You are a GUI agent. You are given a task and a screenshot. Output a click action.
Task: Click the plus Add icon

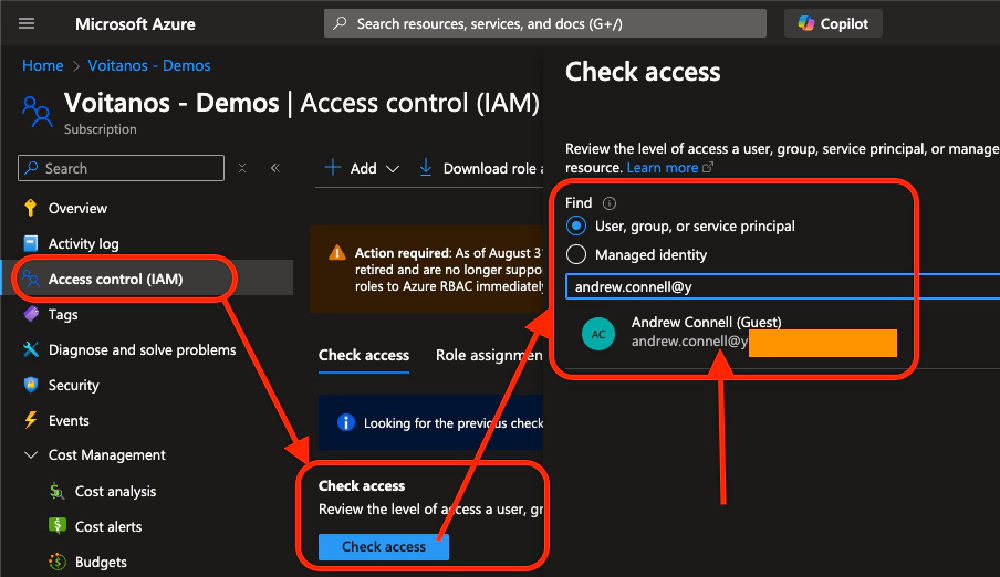[332, 168]
